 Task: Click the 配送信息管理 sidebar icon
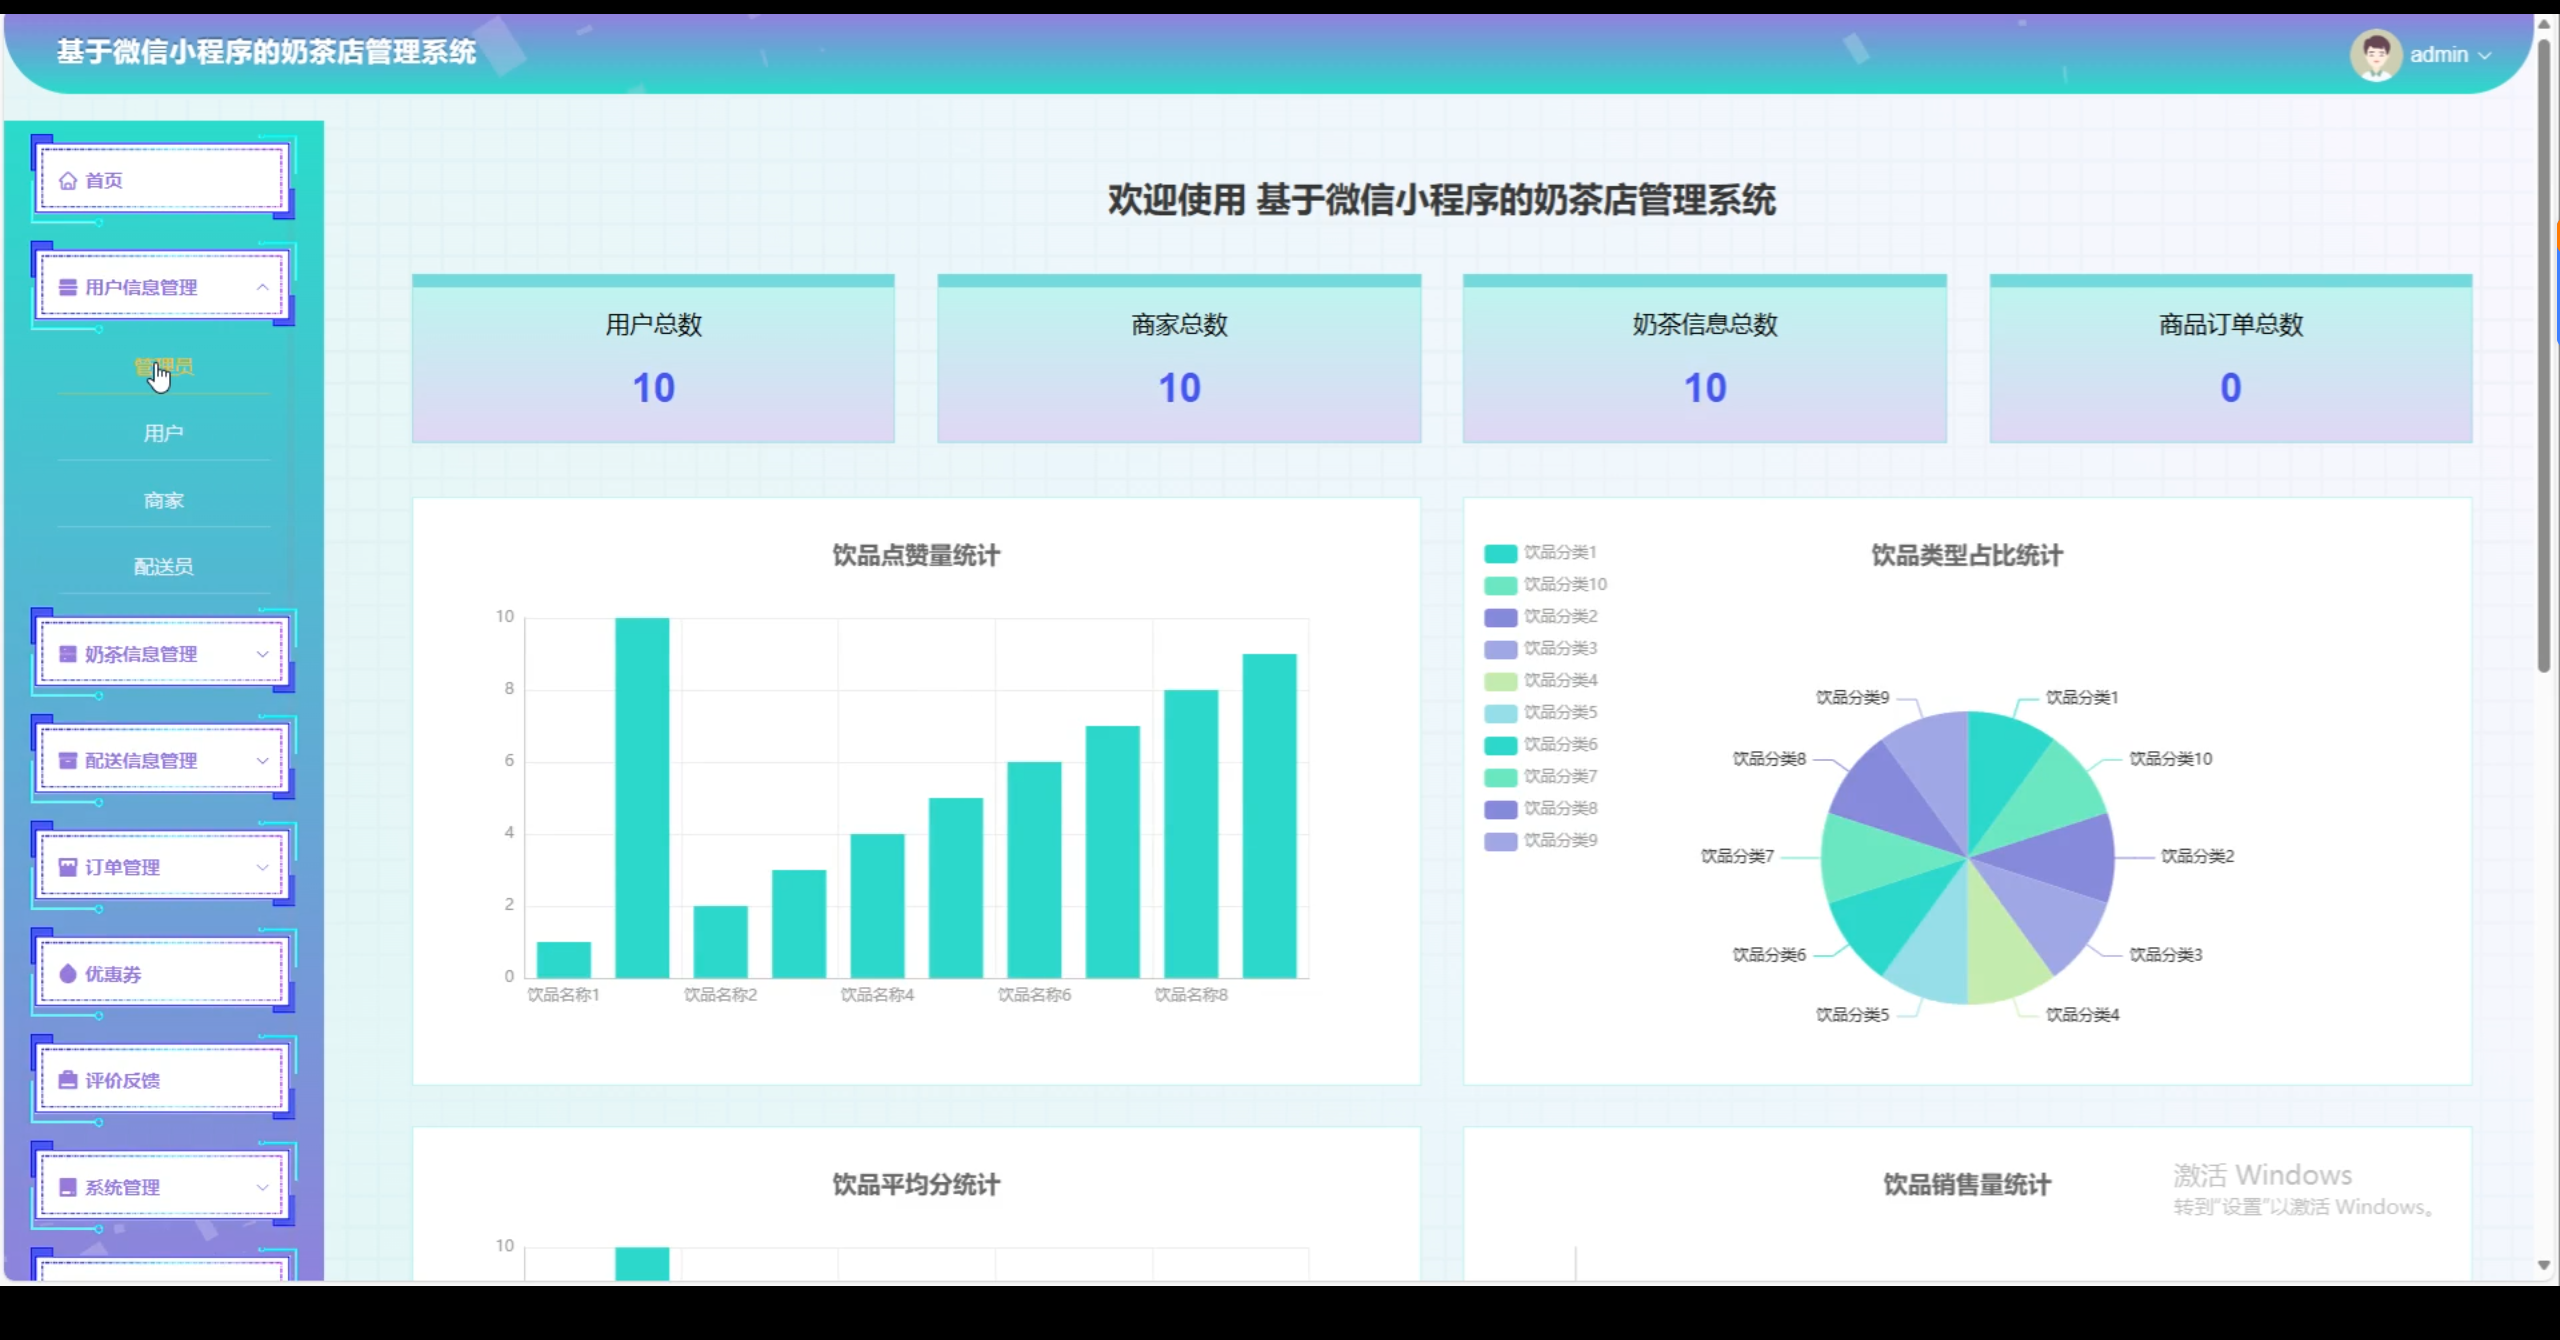click(68, 761)
